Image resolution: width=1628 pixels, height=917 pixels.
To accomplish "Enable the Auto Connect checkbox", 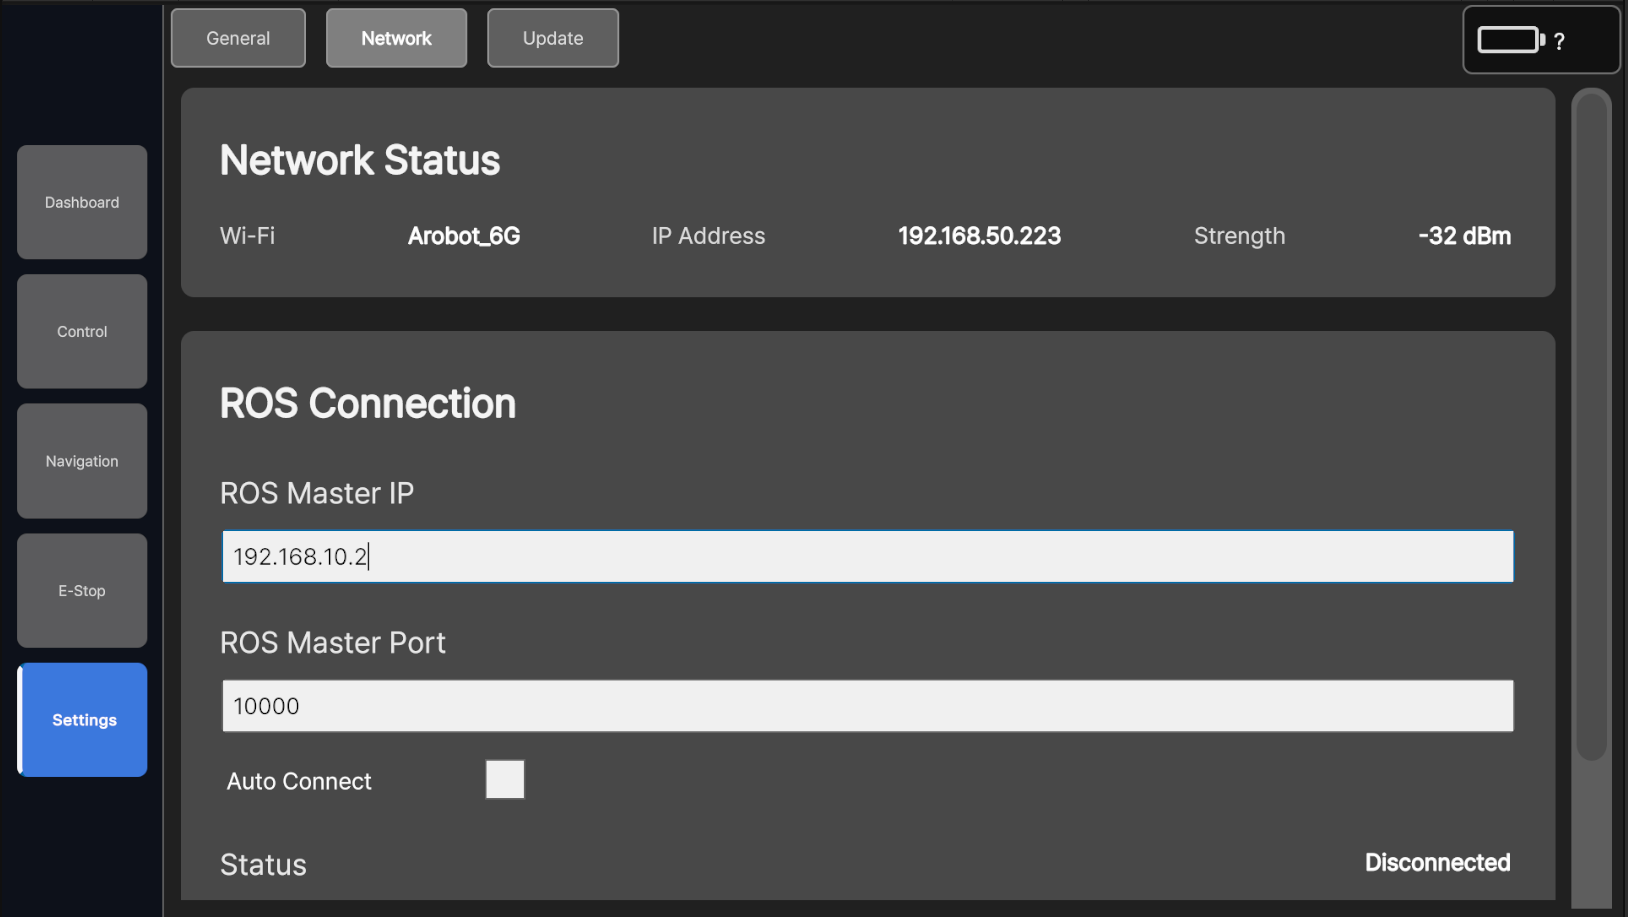I will [x=505, y=780].
